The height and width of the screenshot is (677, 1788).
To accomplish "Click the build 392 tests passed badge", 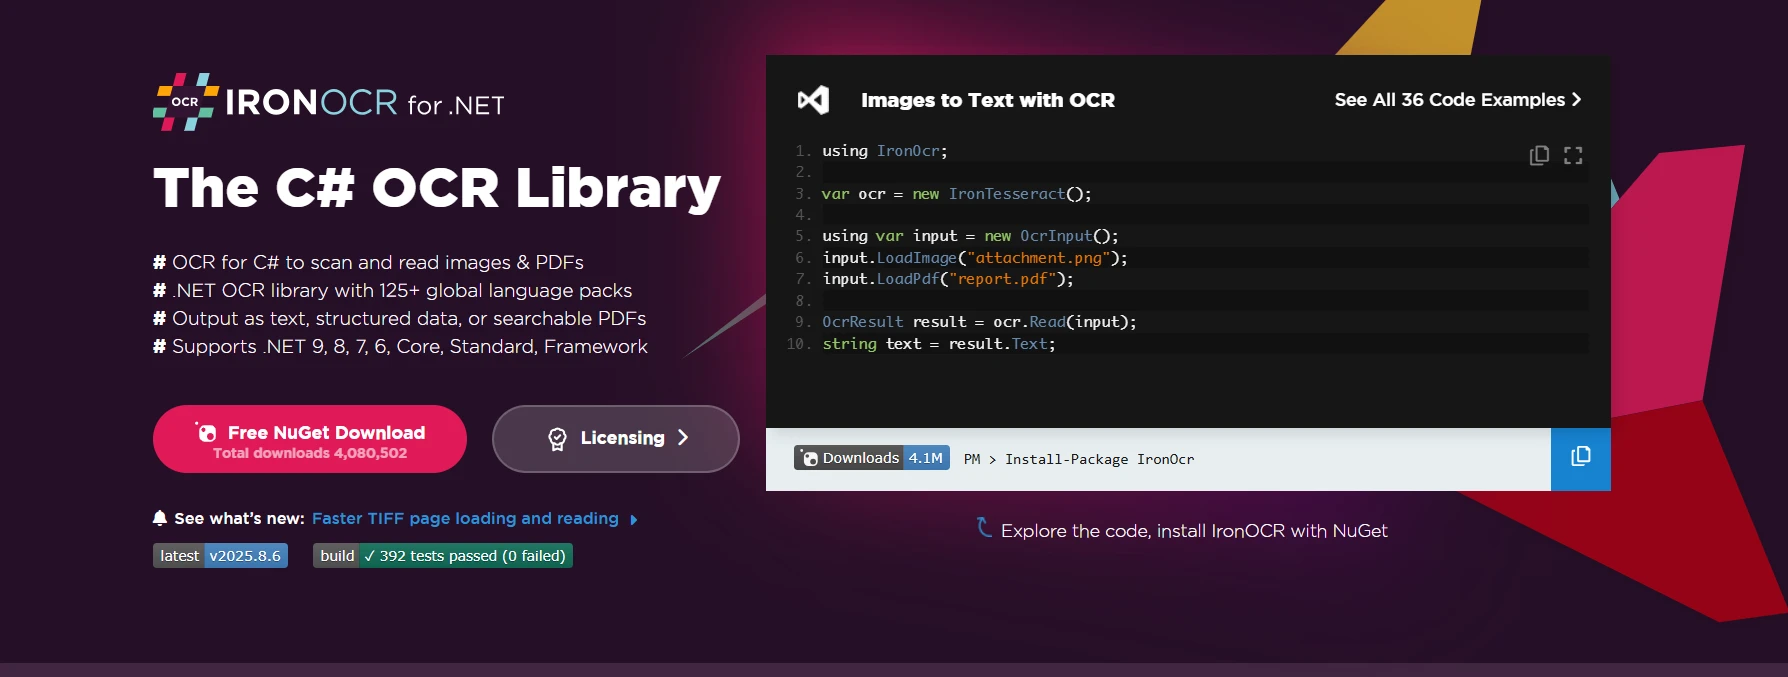I will (x=443, y=556).
